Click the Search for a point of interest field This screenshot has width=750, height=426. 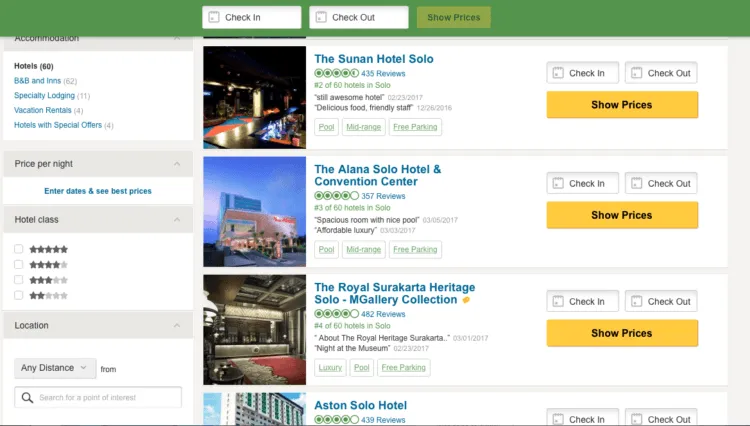(x=98, y=397)
